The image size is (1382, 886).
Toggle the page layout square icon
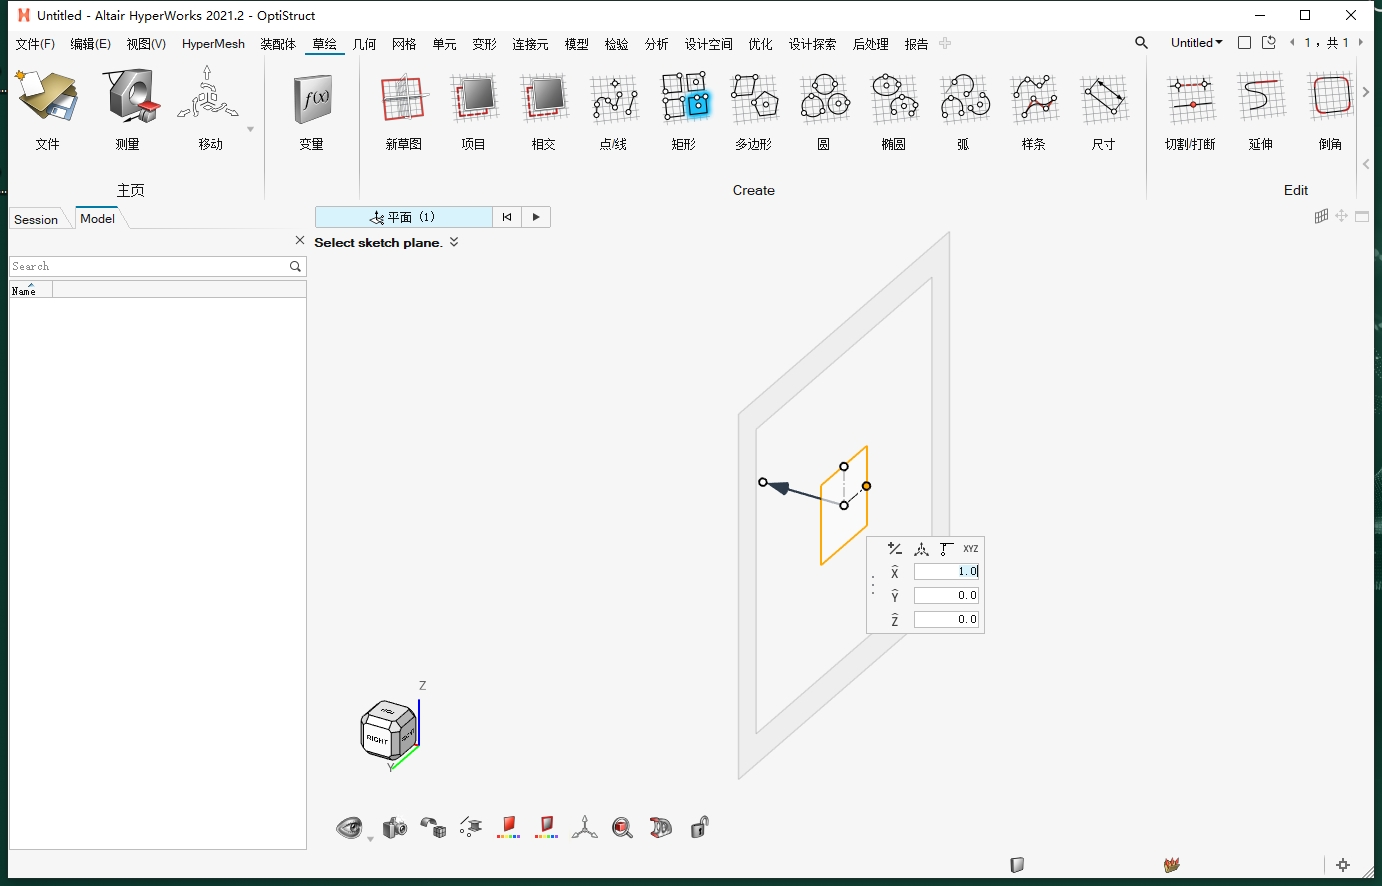[1244, 43]
